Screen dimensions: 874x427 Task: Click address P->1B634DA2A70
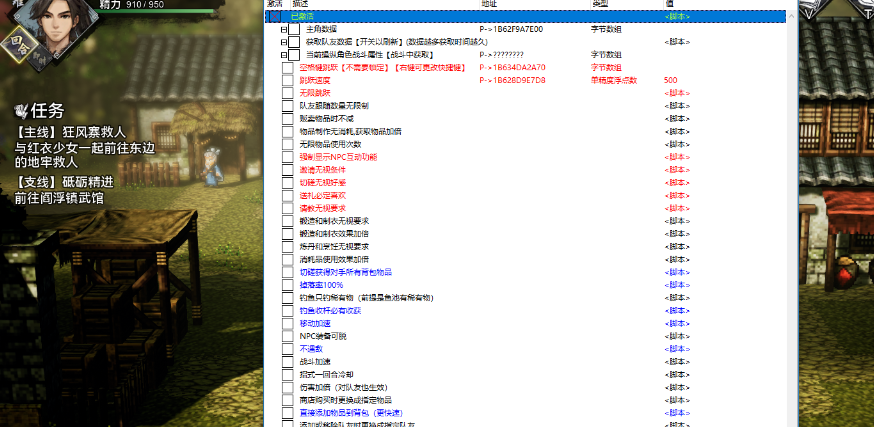(512, 68)
